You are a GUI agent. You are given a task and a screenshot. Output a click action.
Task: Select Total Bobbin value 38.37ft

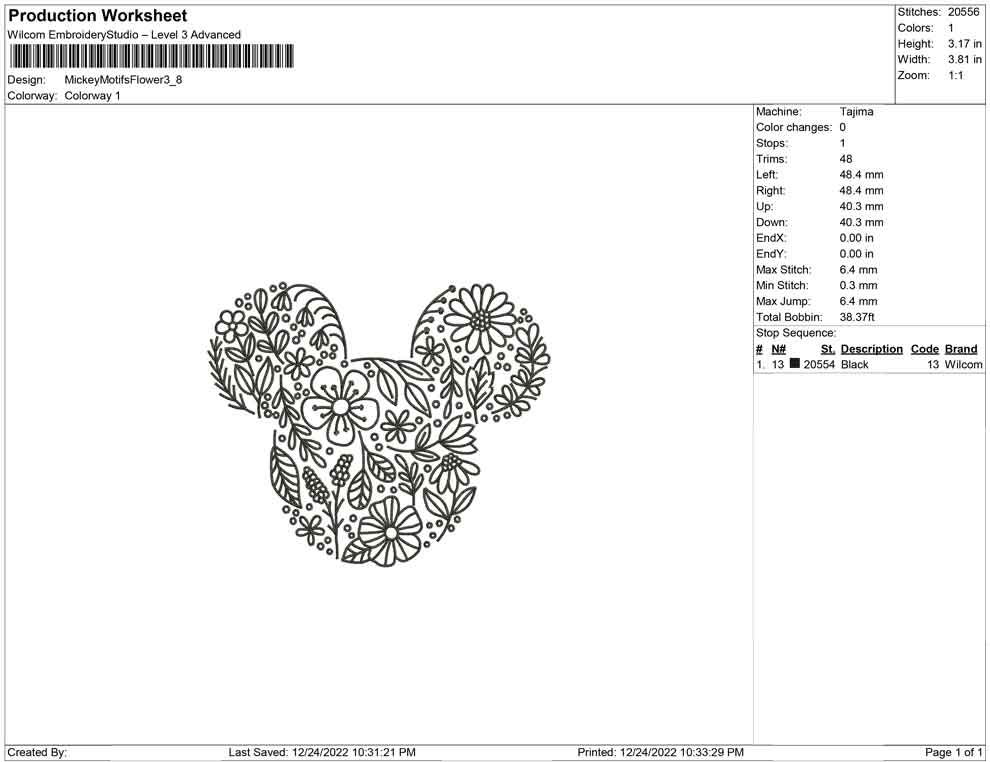click(857, 317)
